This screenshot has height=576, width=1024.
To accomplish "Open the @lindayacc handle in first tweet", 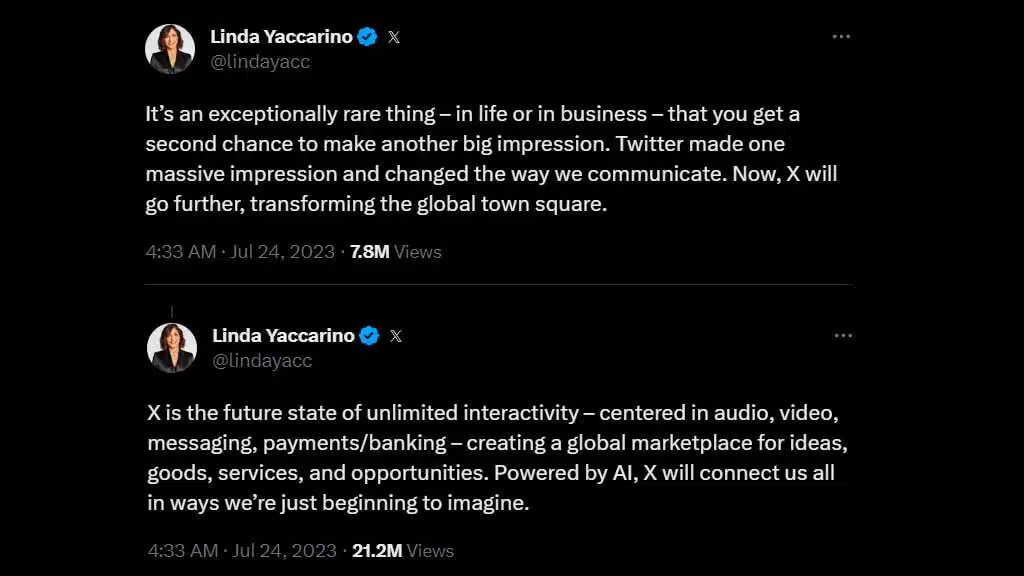I will [x=260, y=62].
